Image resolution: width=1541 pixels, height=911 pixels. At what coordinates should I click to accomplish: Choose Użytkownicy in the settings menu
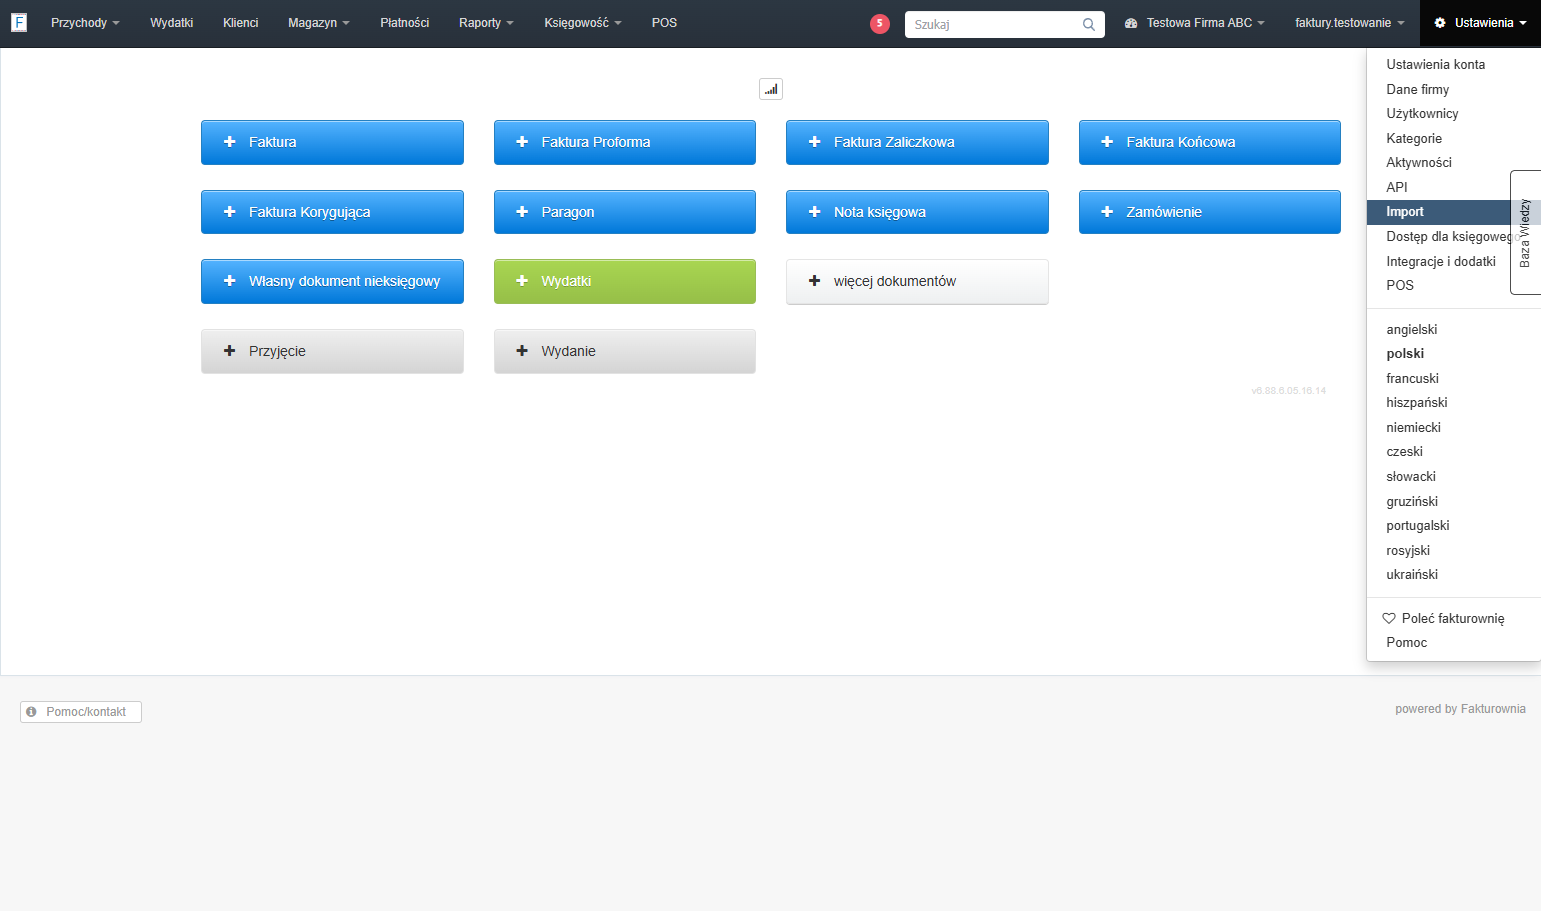[1422, 114]
